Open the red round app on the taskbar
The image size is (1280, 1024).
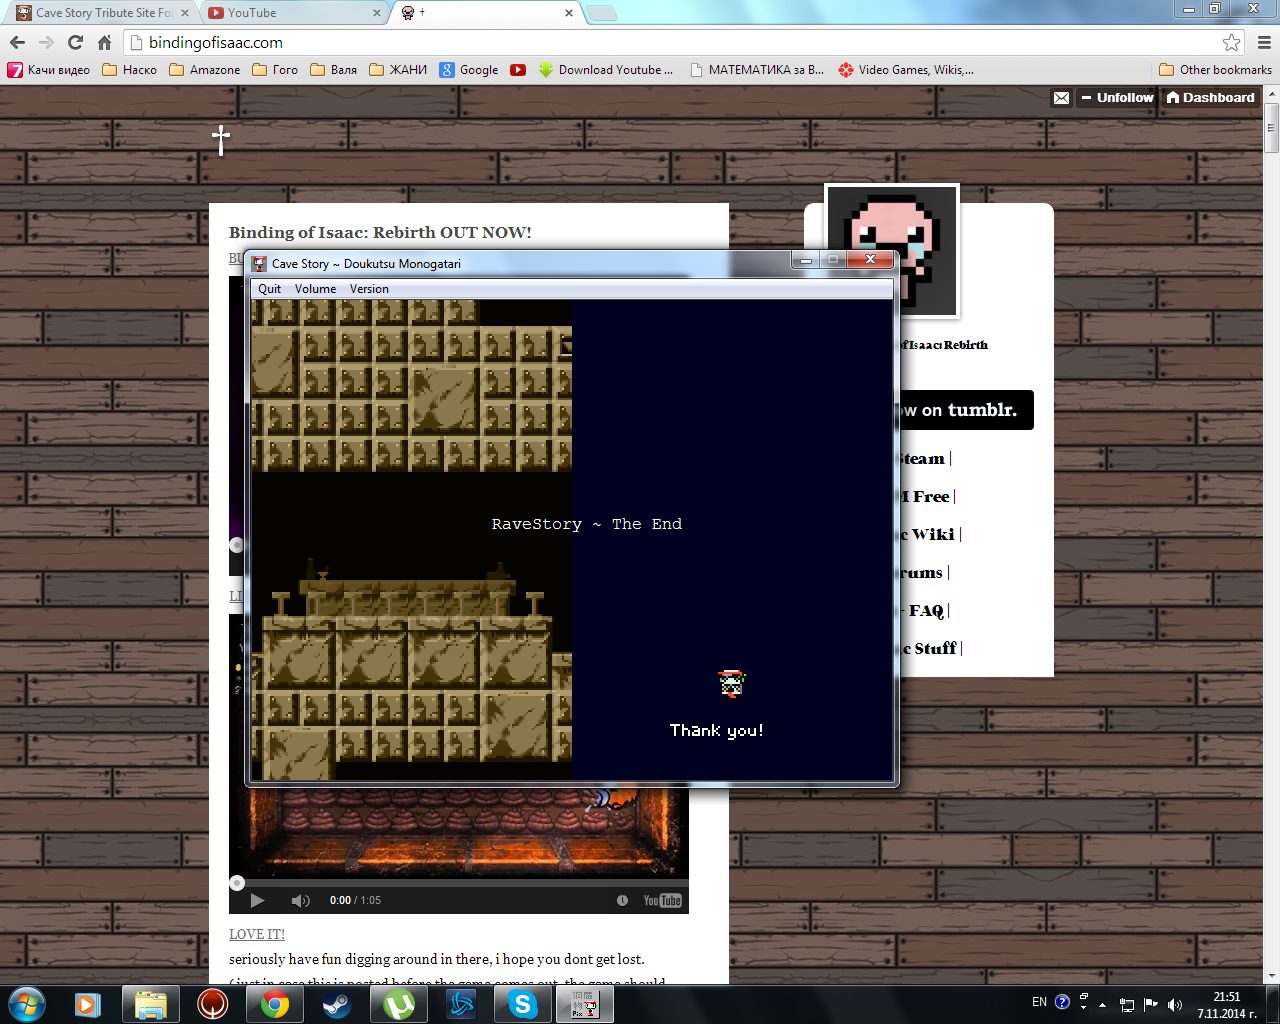point(212,1004)
